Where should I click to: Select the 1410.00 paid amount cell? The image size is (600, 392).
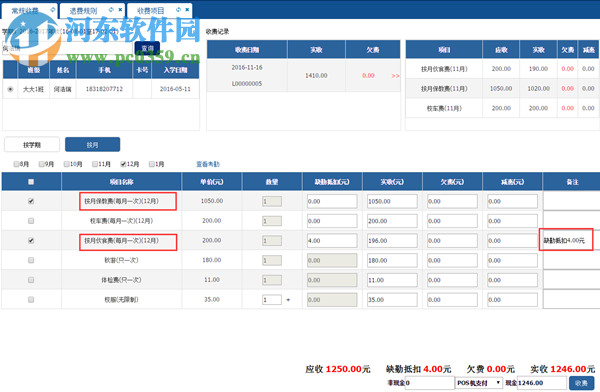click(x=316, y=76)
